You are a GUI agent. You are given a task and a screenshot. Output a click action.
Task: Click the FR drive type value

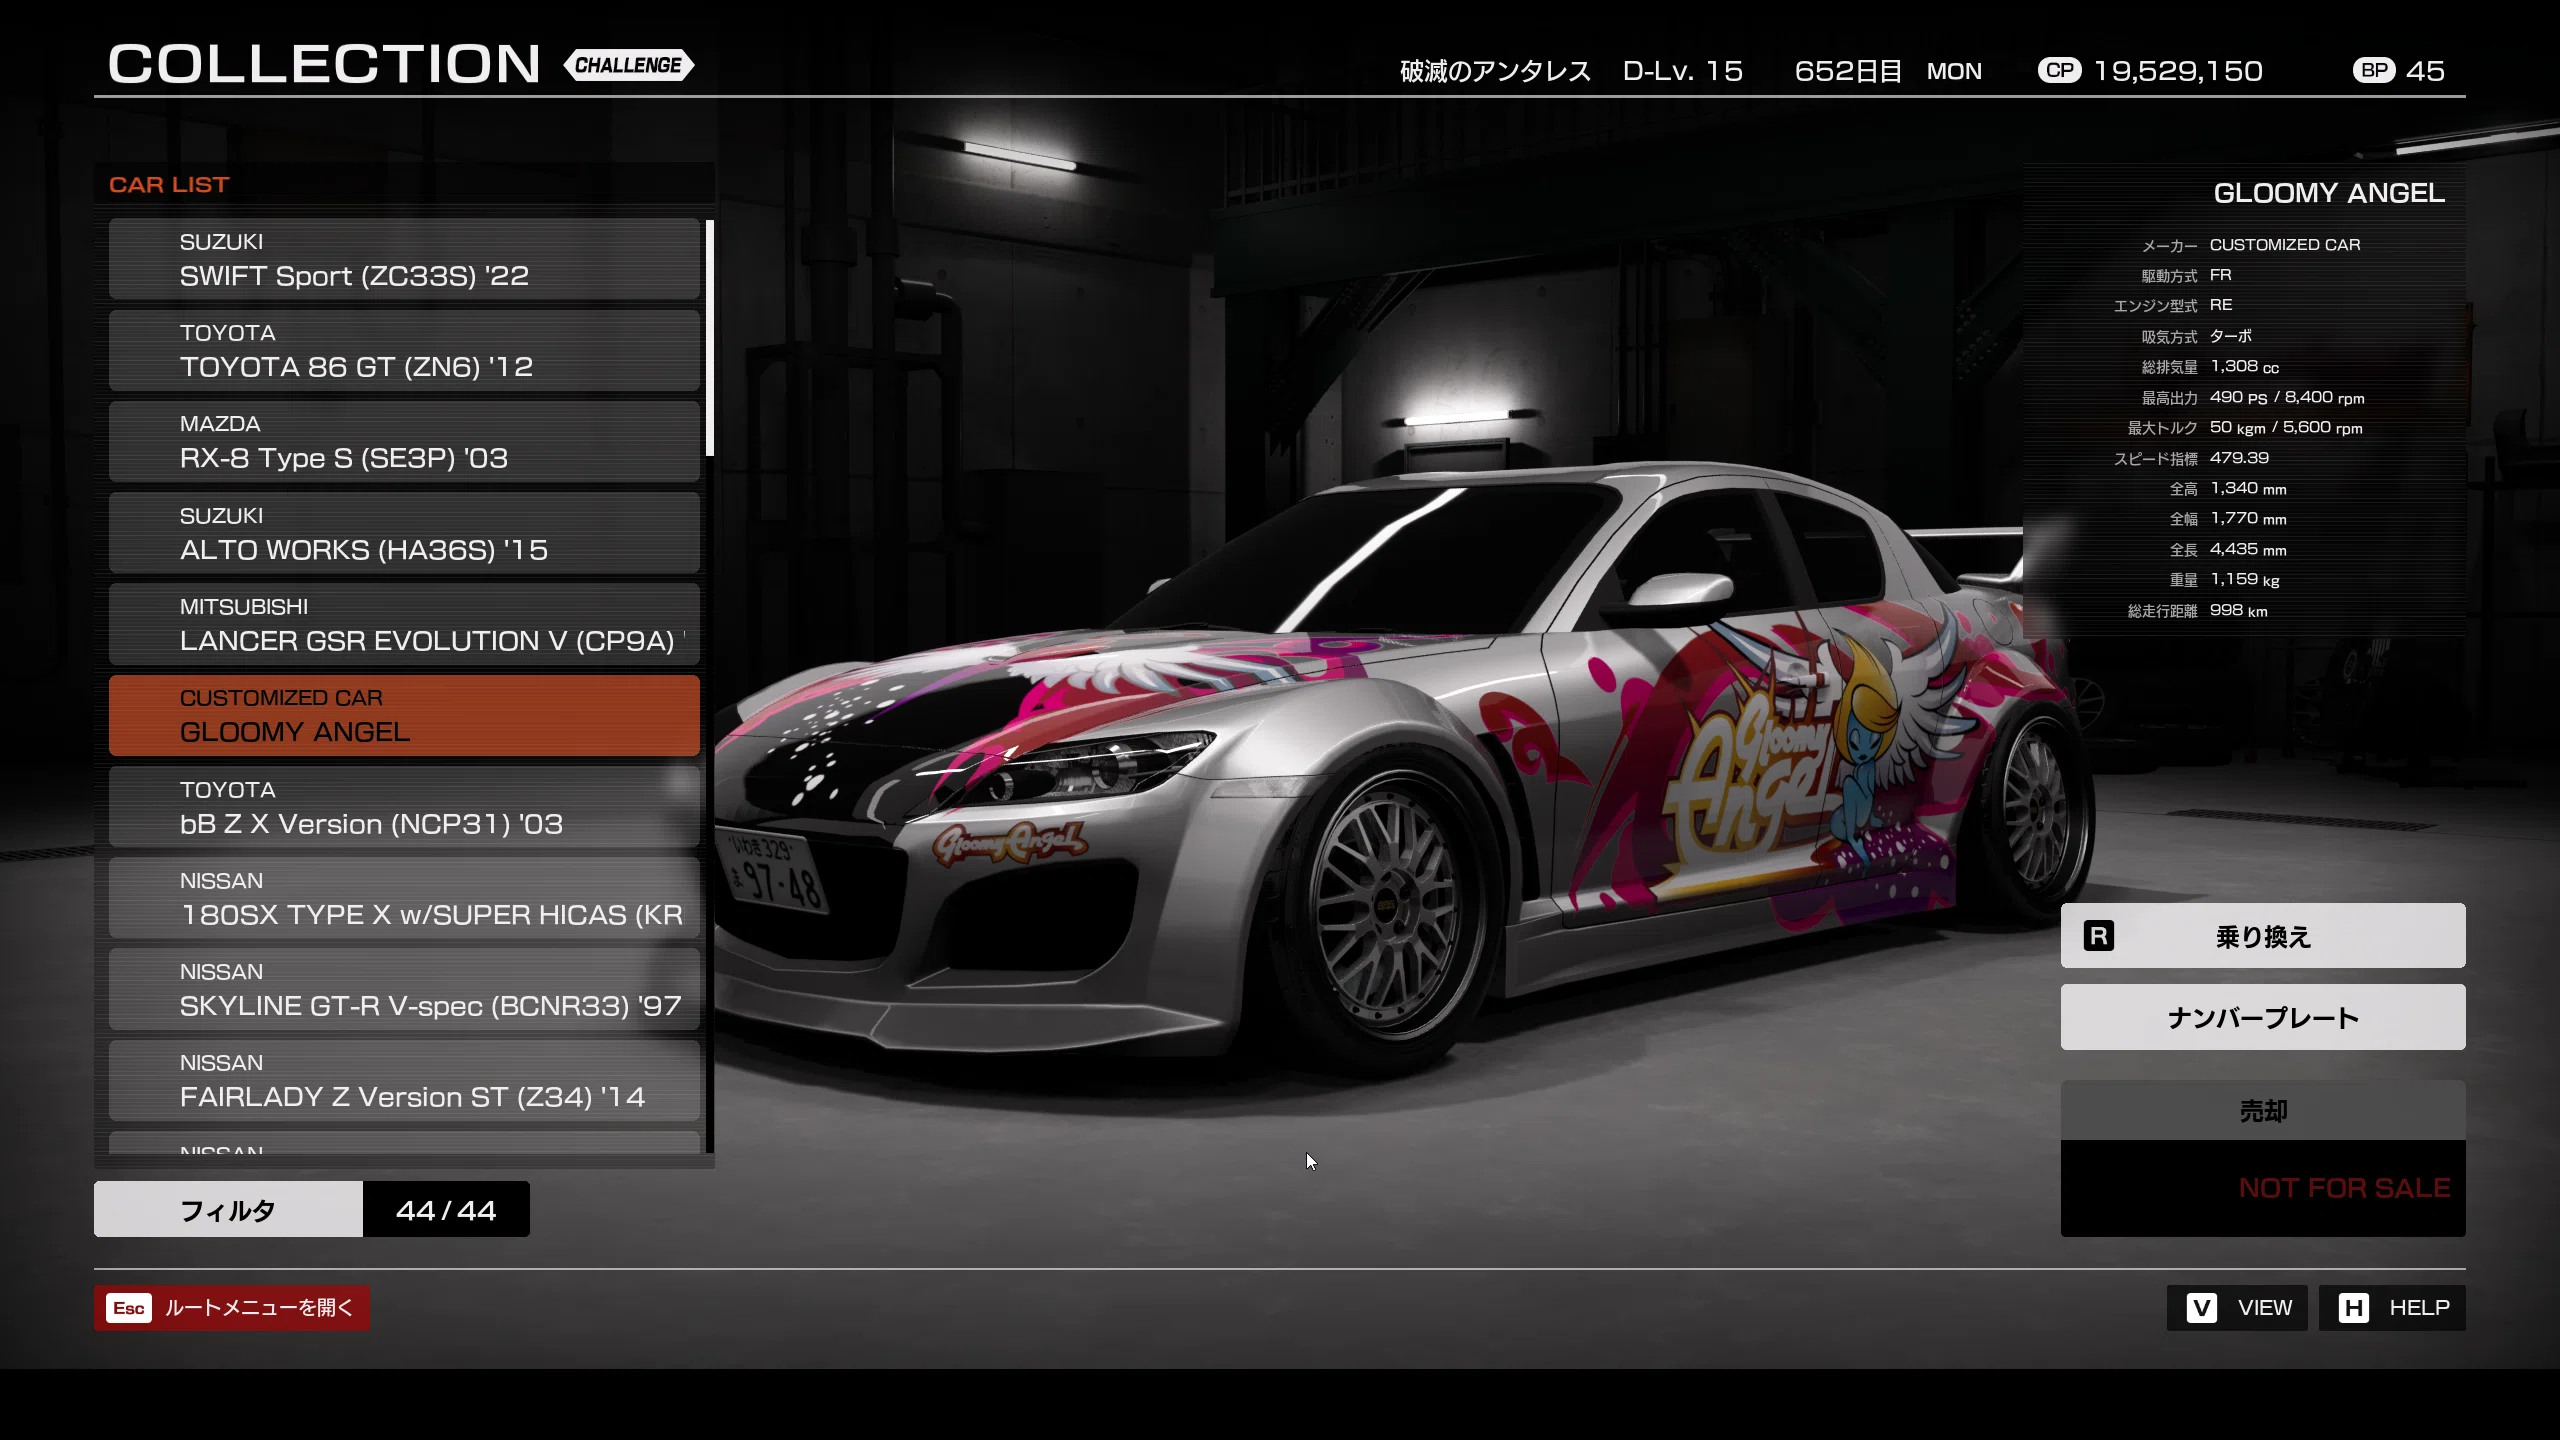[2220, 275]
